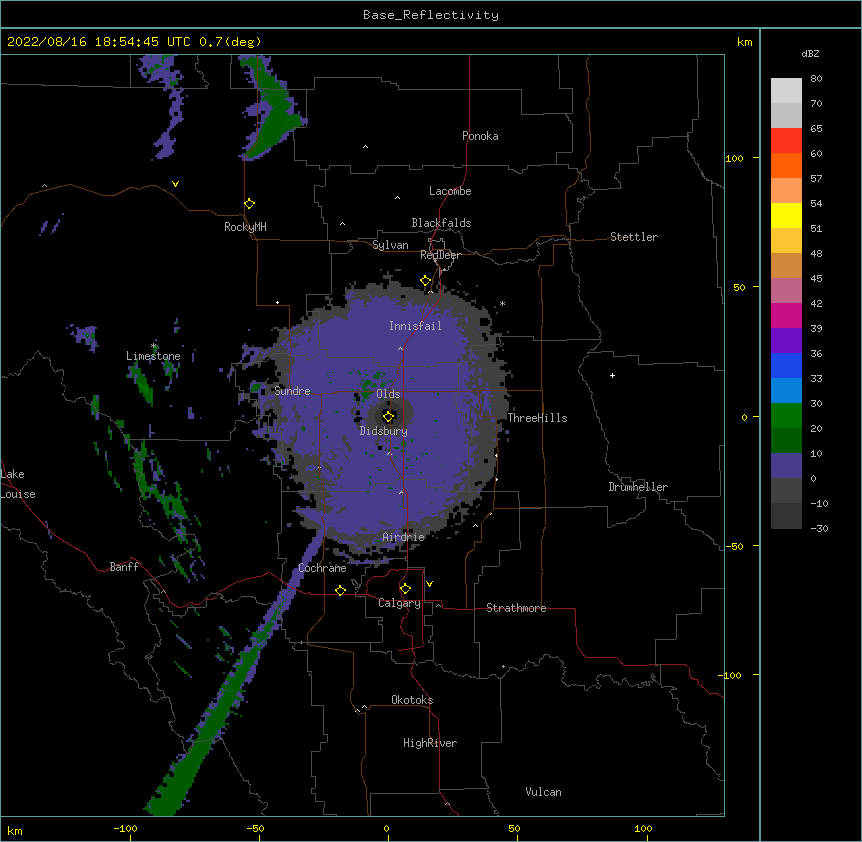Click the asterisk marker above Limestone
Screen dimensions: 862x842
pyautogui.click(x=153, y=346)
